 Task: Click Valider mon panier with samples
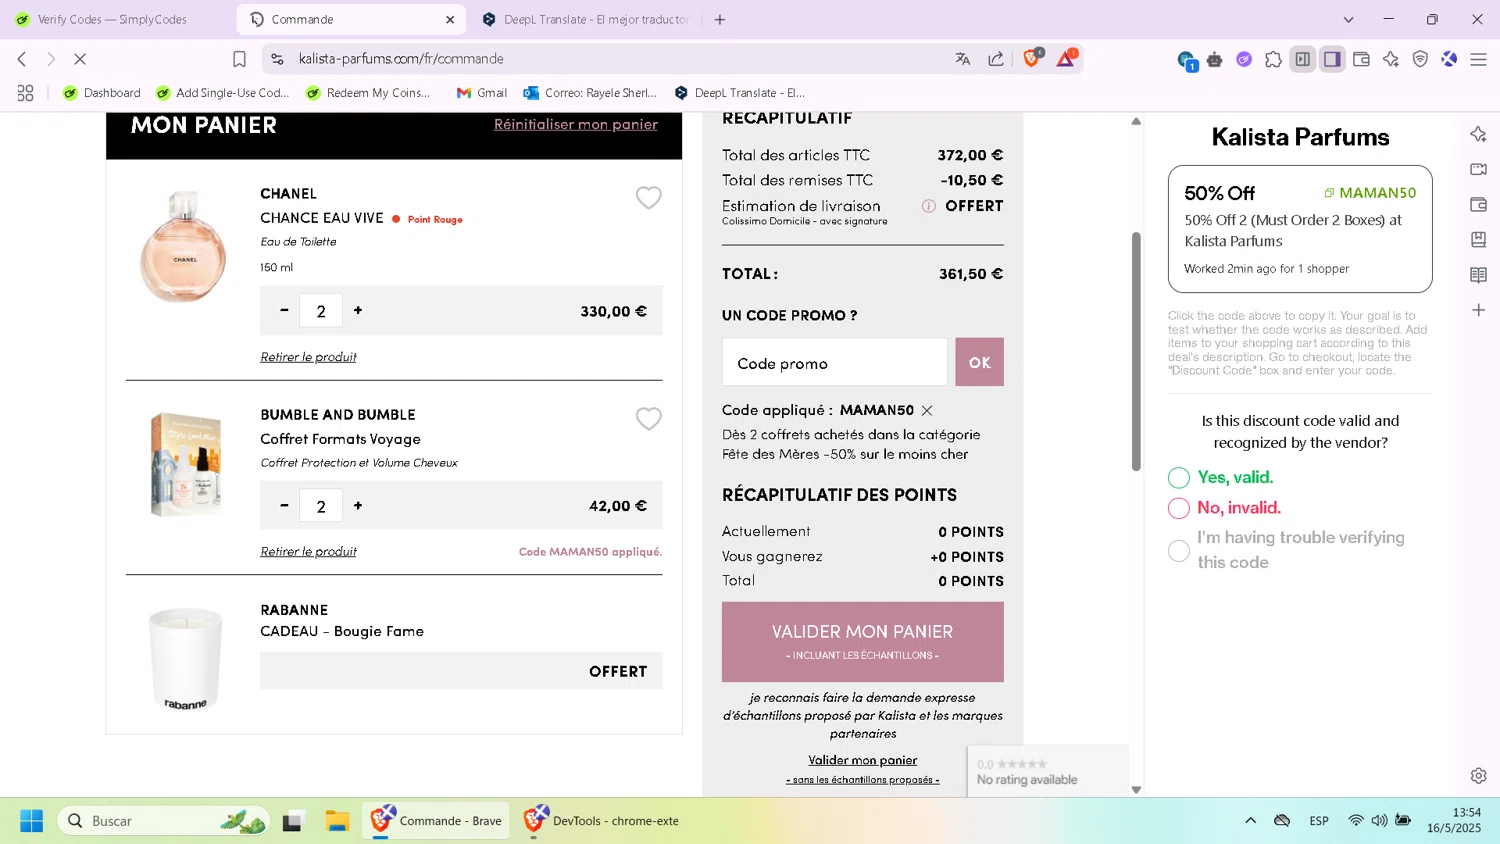point(863,641)
